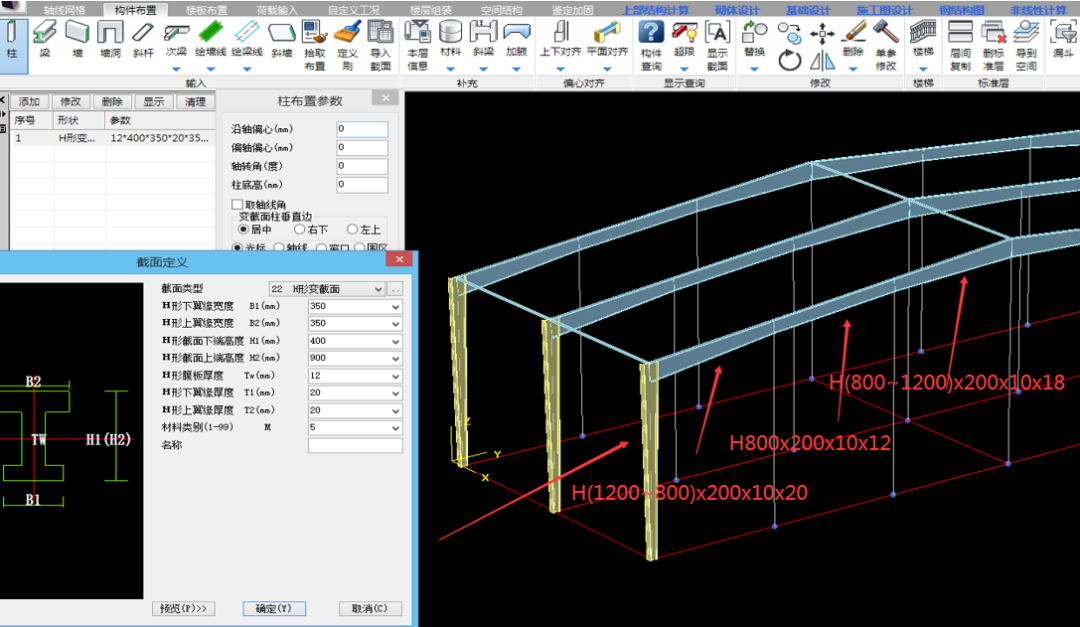Select the 墙洞 wall opening tool

(110, 39)
